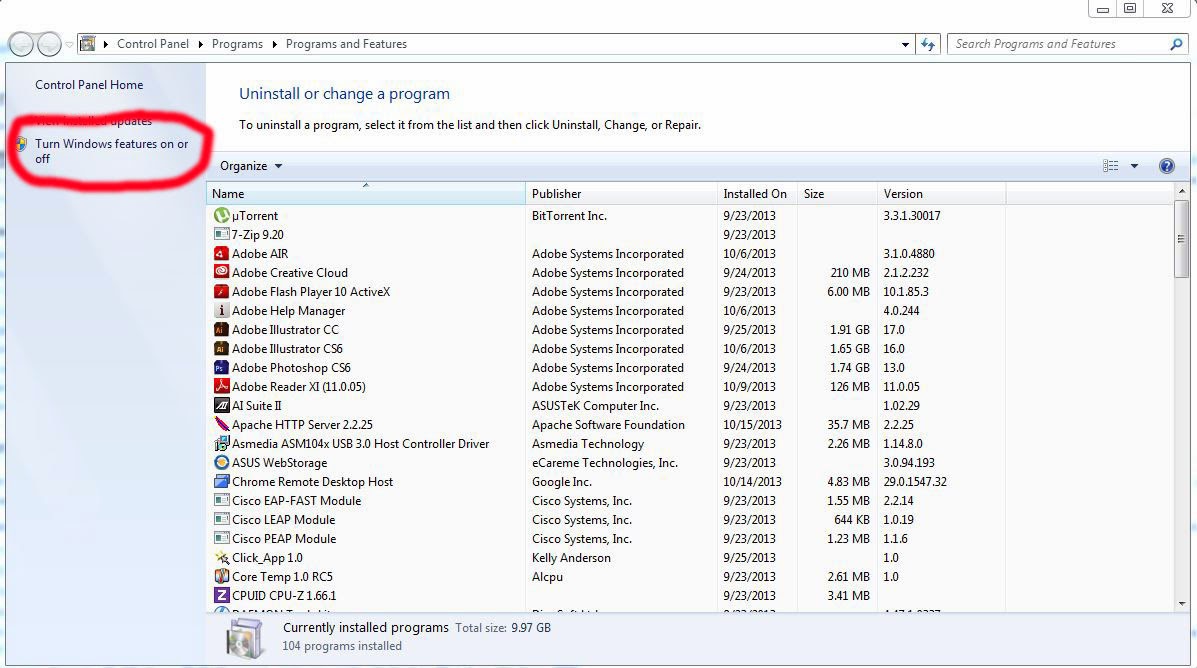Viewport: 1197px width, 668px height.
Task: Click the Adobe Flash Player icon
Action: point(221,292)
